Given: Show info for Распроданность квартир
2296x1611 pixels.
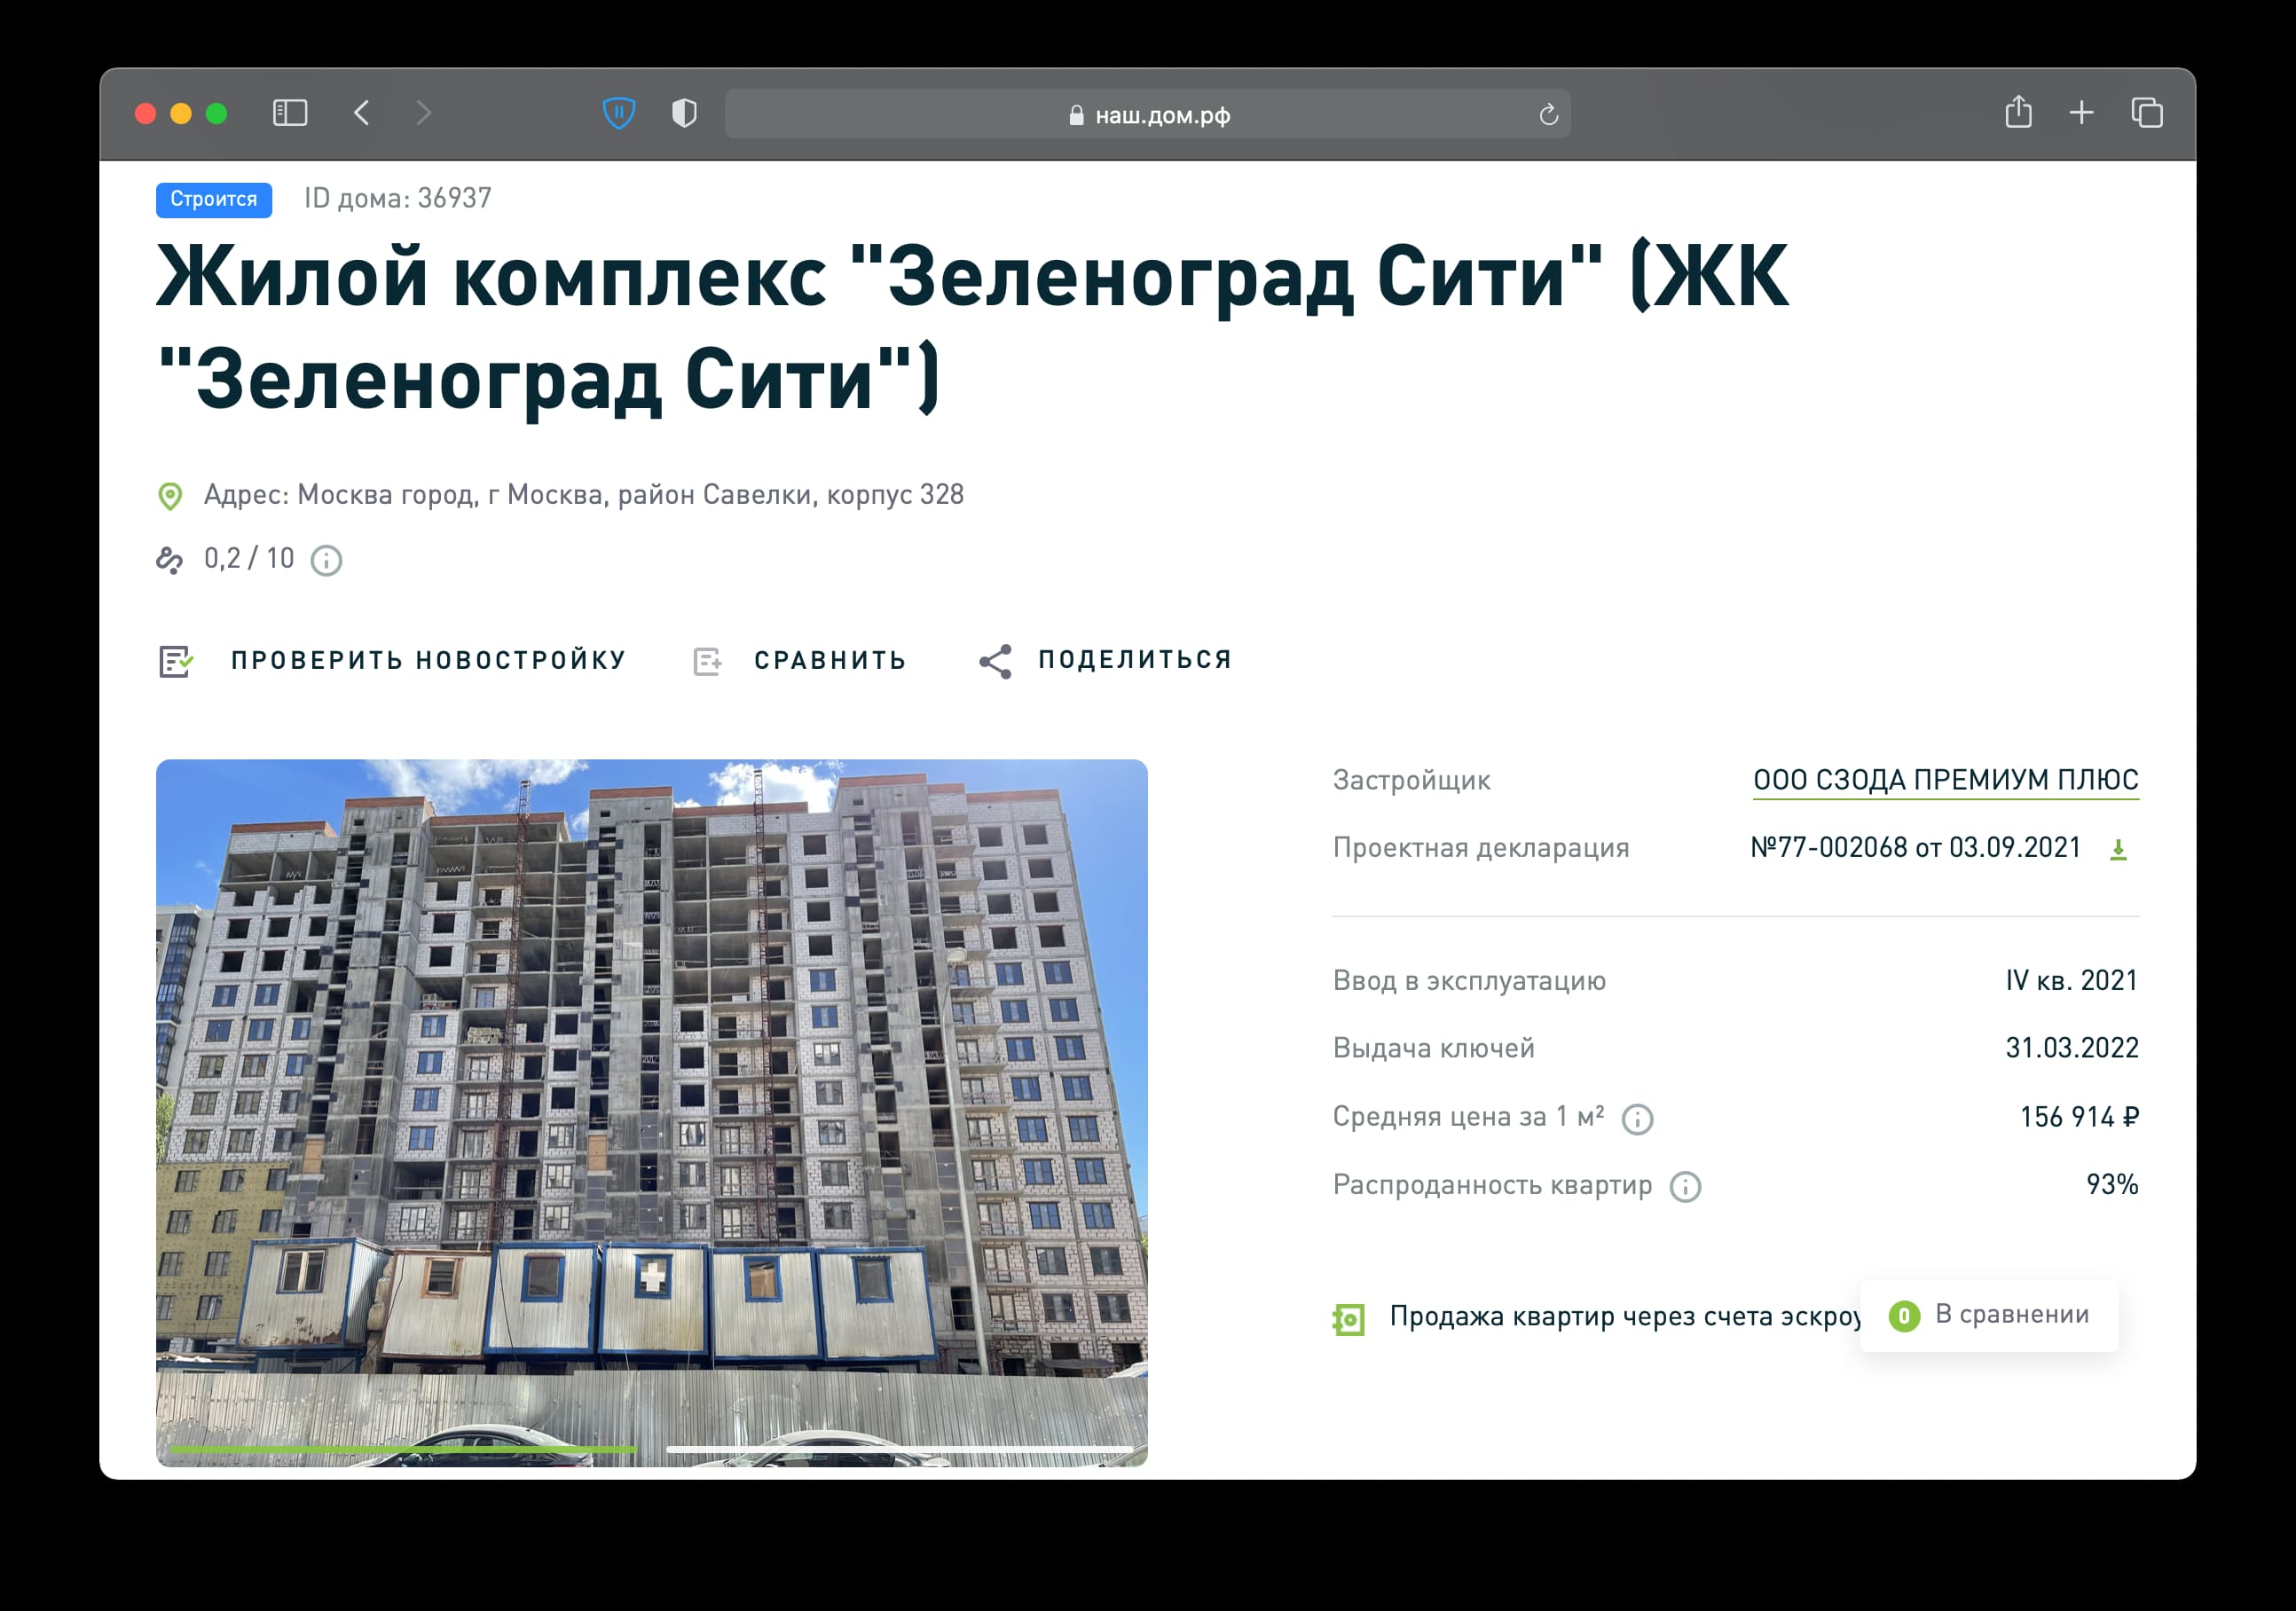Looking at the screenshot, I should tap(1685, 1187).
